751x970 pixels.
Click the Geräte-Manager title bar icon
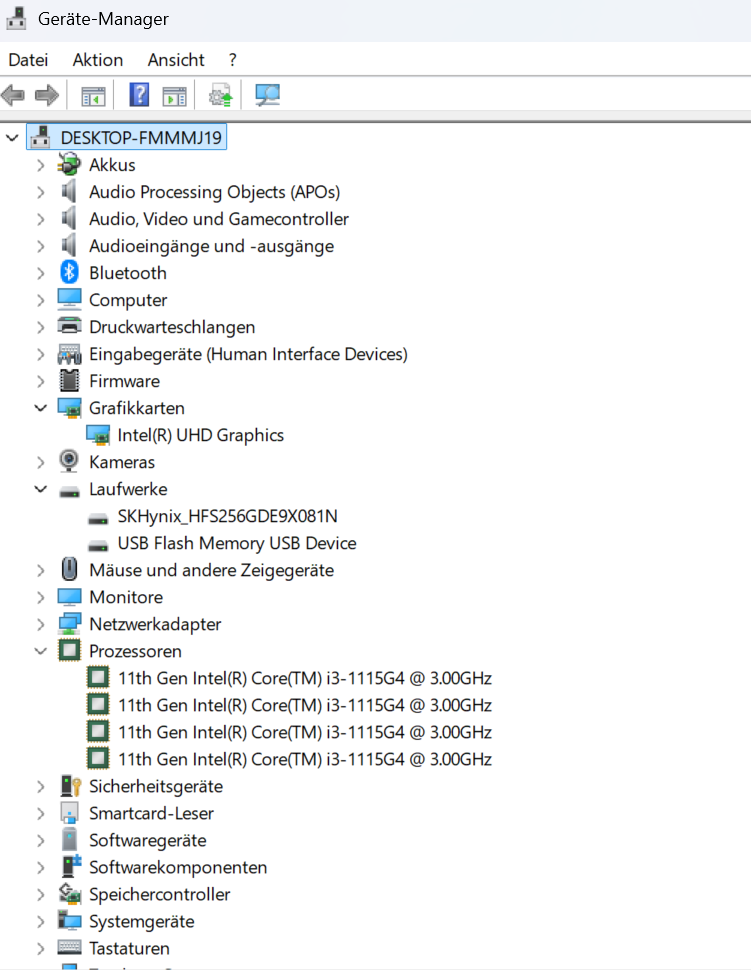click(16, 19)
